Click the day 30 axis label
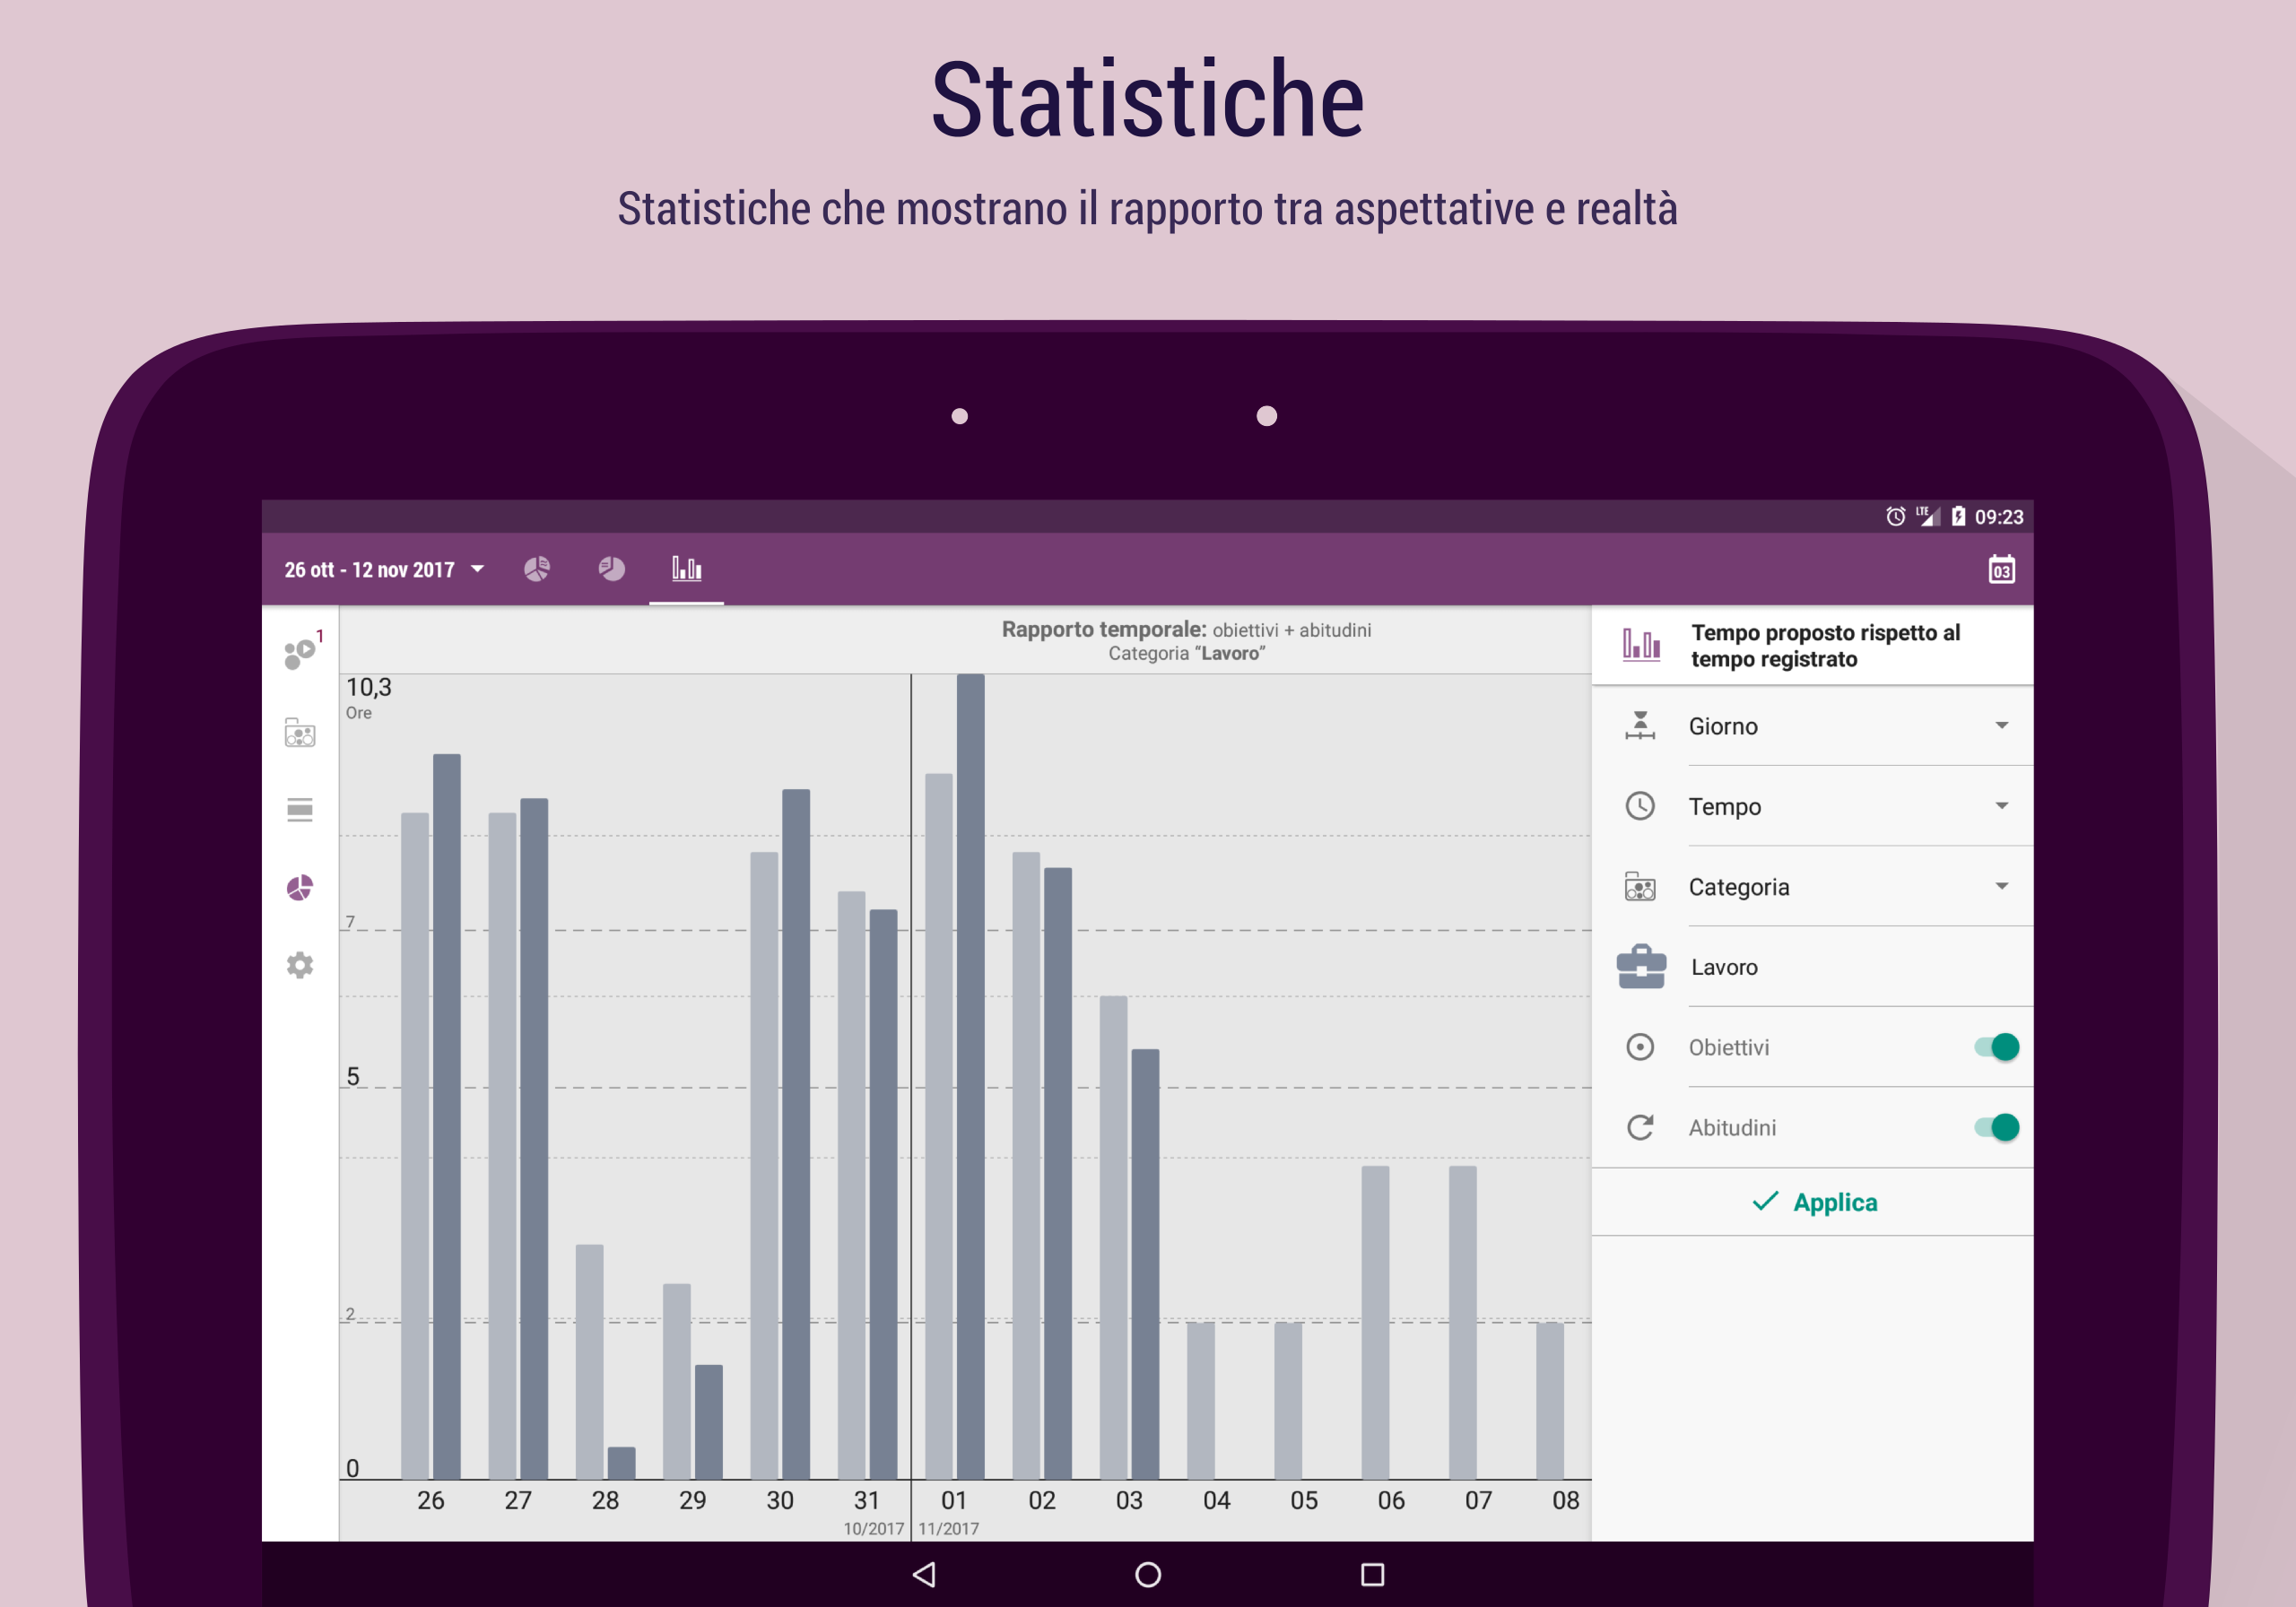The image size is (2296, 1607). tap(780, 1500)
